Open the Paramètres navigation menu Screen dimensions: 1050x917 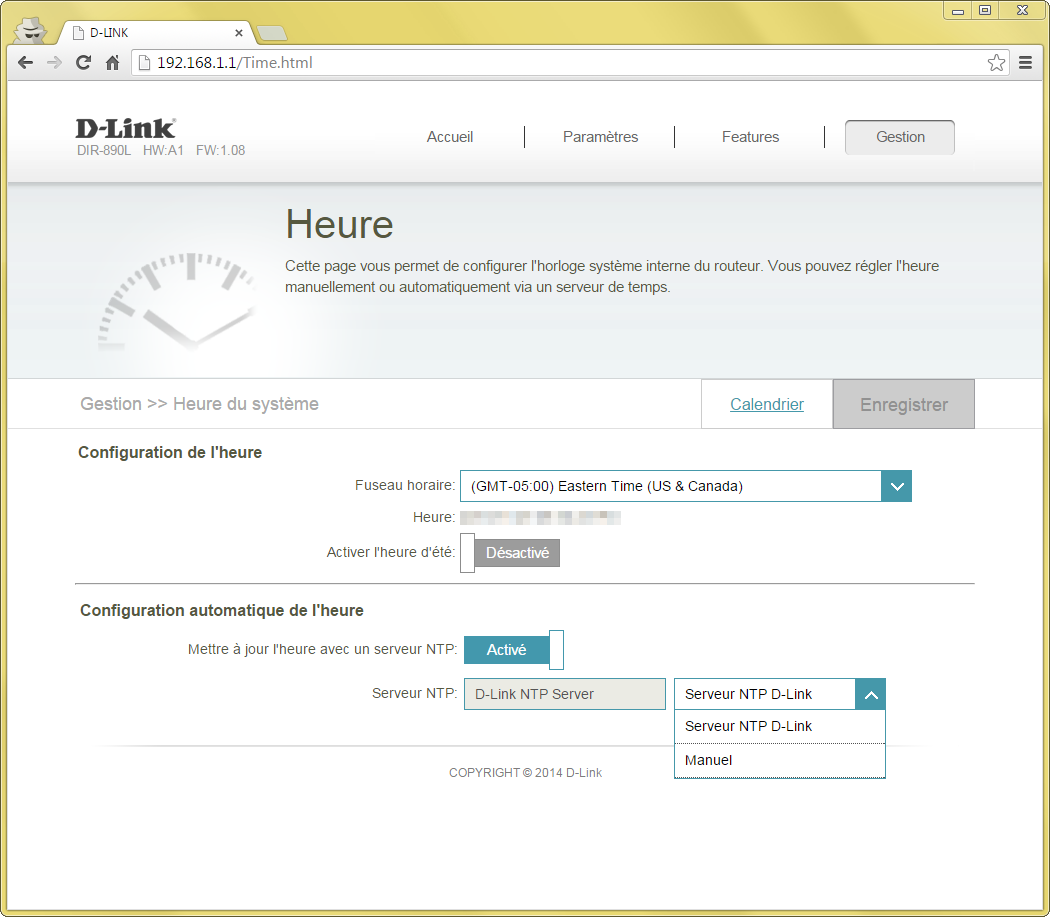pyautogui.click(x=600, y=137)
